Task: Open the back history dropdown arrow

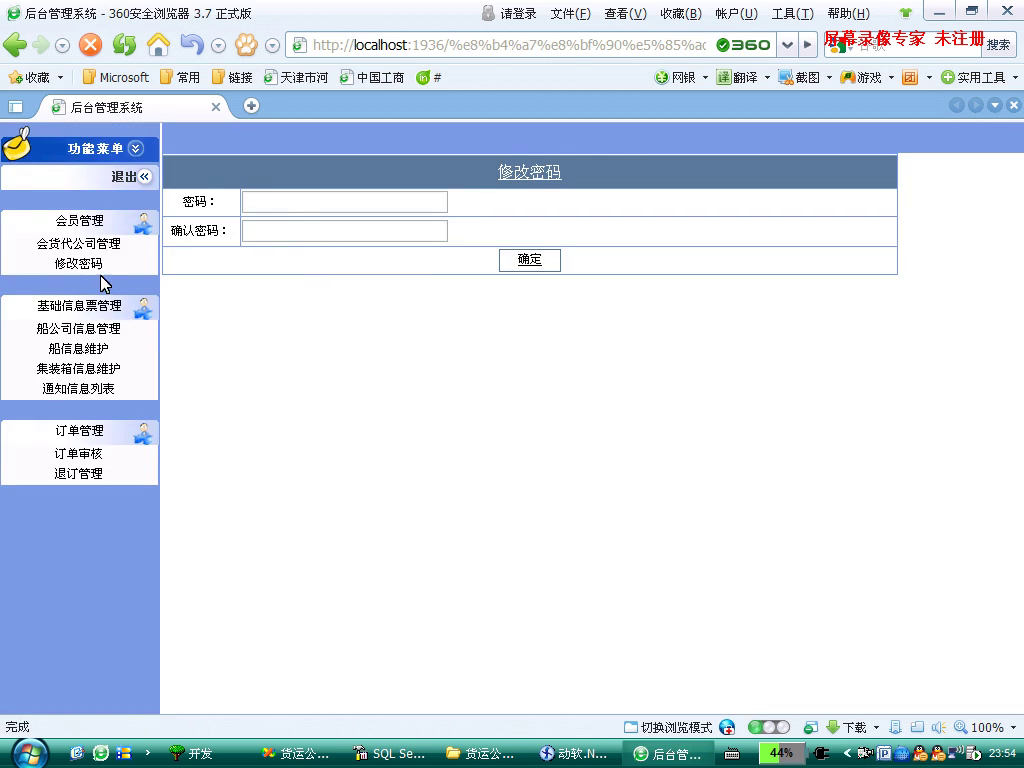Action: [63, 45]
